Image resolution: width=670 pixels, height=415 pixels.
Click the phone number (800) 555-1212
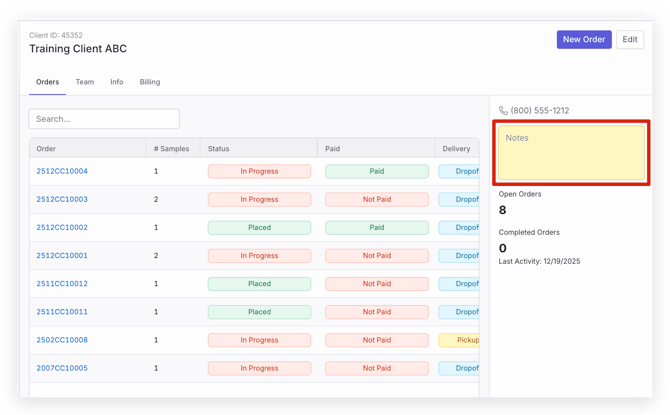(x=540, y=111)
